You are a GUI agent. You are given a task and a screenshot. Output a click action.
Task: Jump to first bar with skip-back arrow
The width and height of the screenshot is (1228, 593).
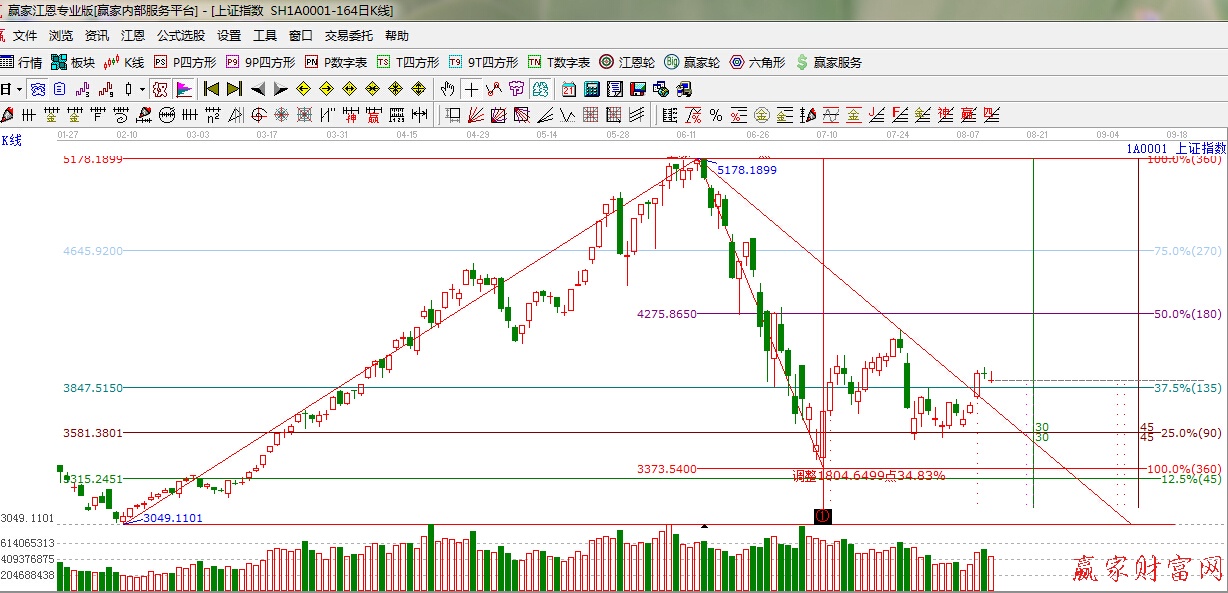point(211,89)
